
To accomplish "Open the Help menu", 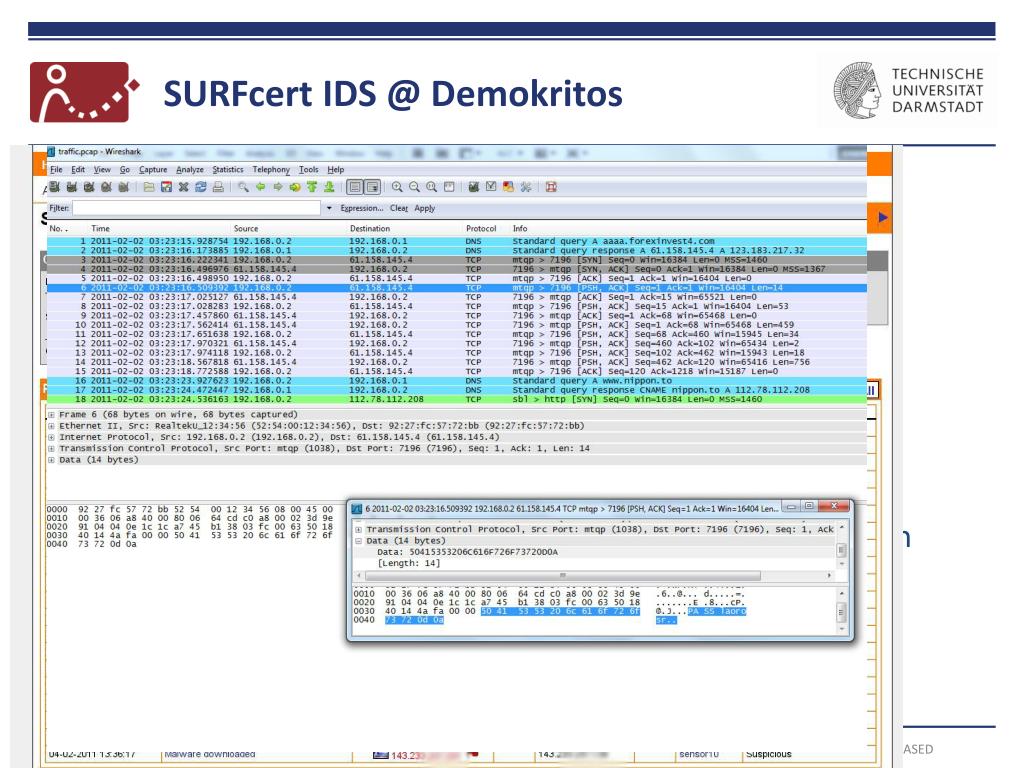I will pyautogui.click(x=336, y=170).
